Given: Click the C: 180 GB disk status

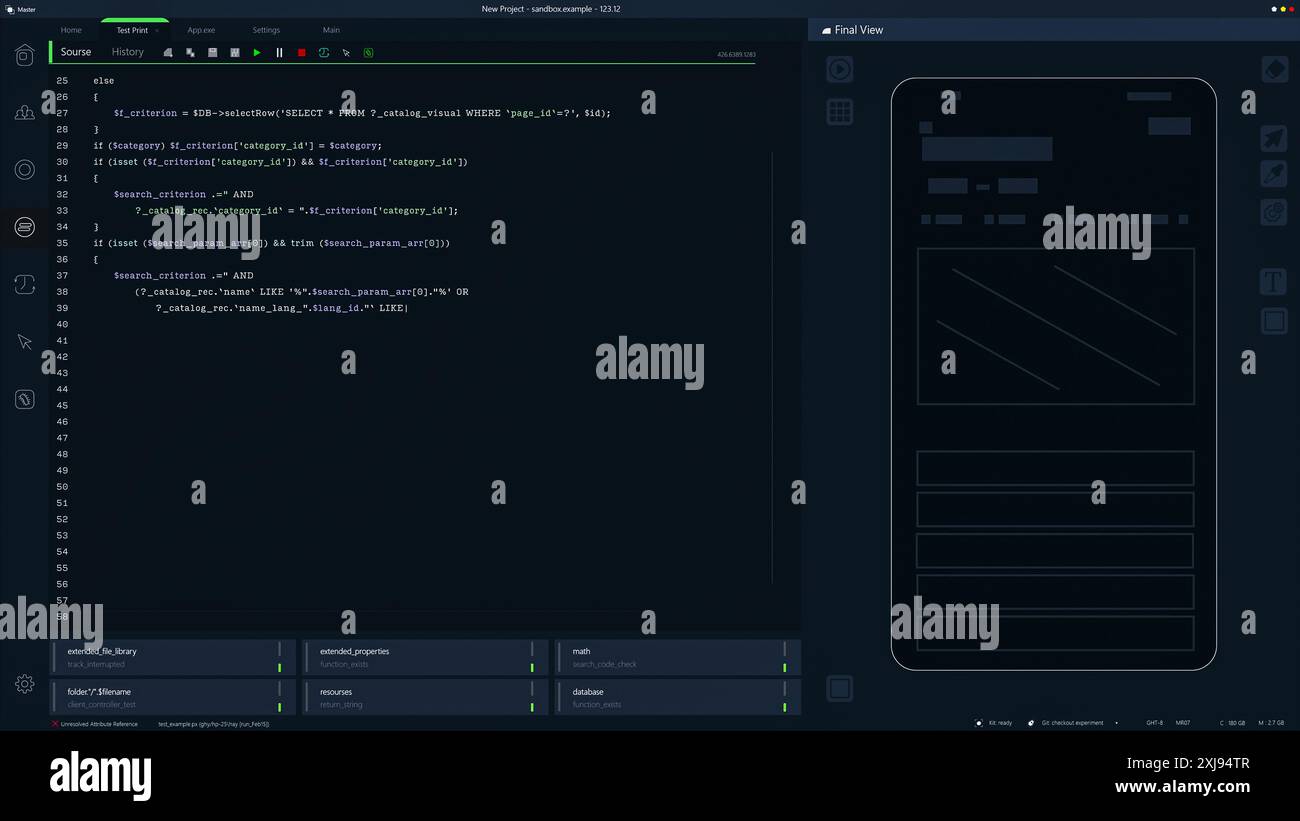Looking at the screenshot, I should click(1233, 722).
